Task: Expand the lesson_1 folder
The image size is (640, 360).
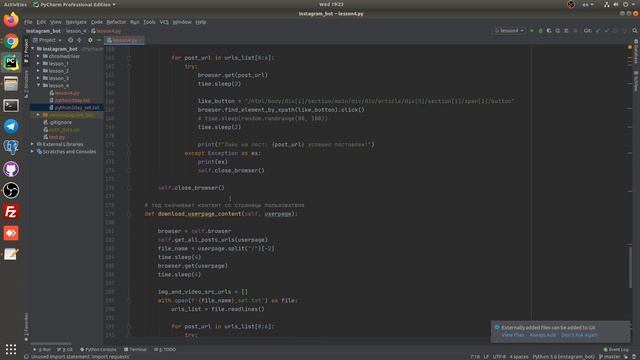Action: [x=38, y=63]
